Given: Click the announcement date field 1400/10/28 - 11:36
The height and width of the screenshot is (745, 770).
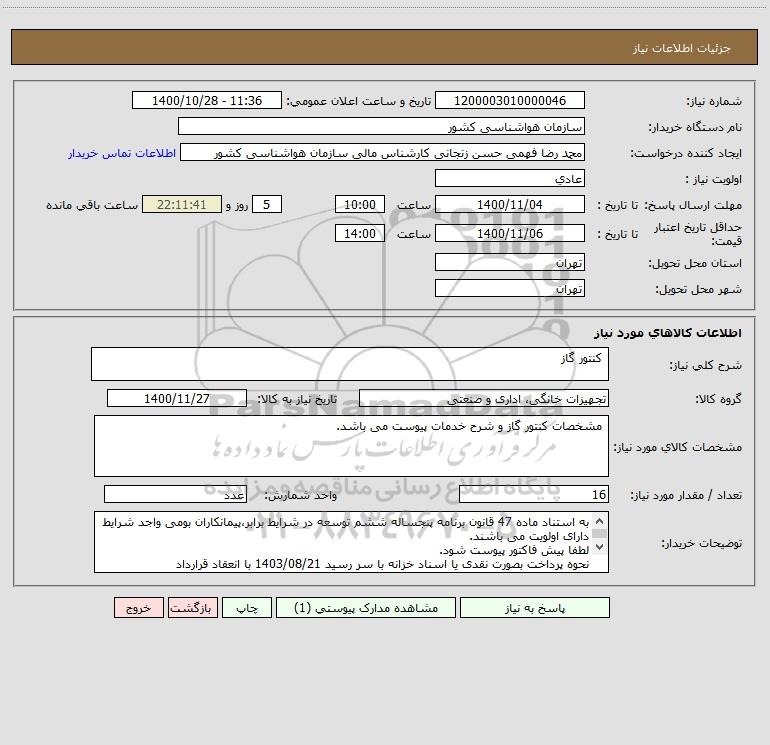Looking at the screenshot, I should [x=207, y=100].
